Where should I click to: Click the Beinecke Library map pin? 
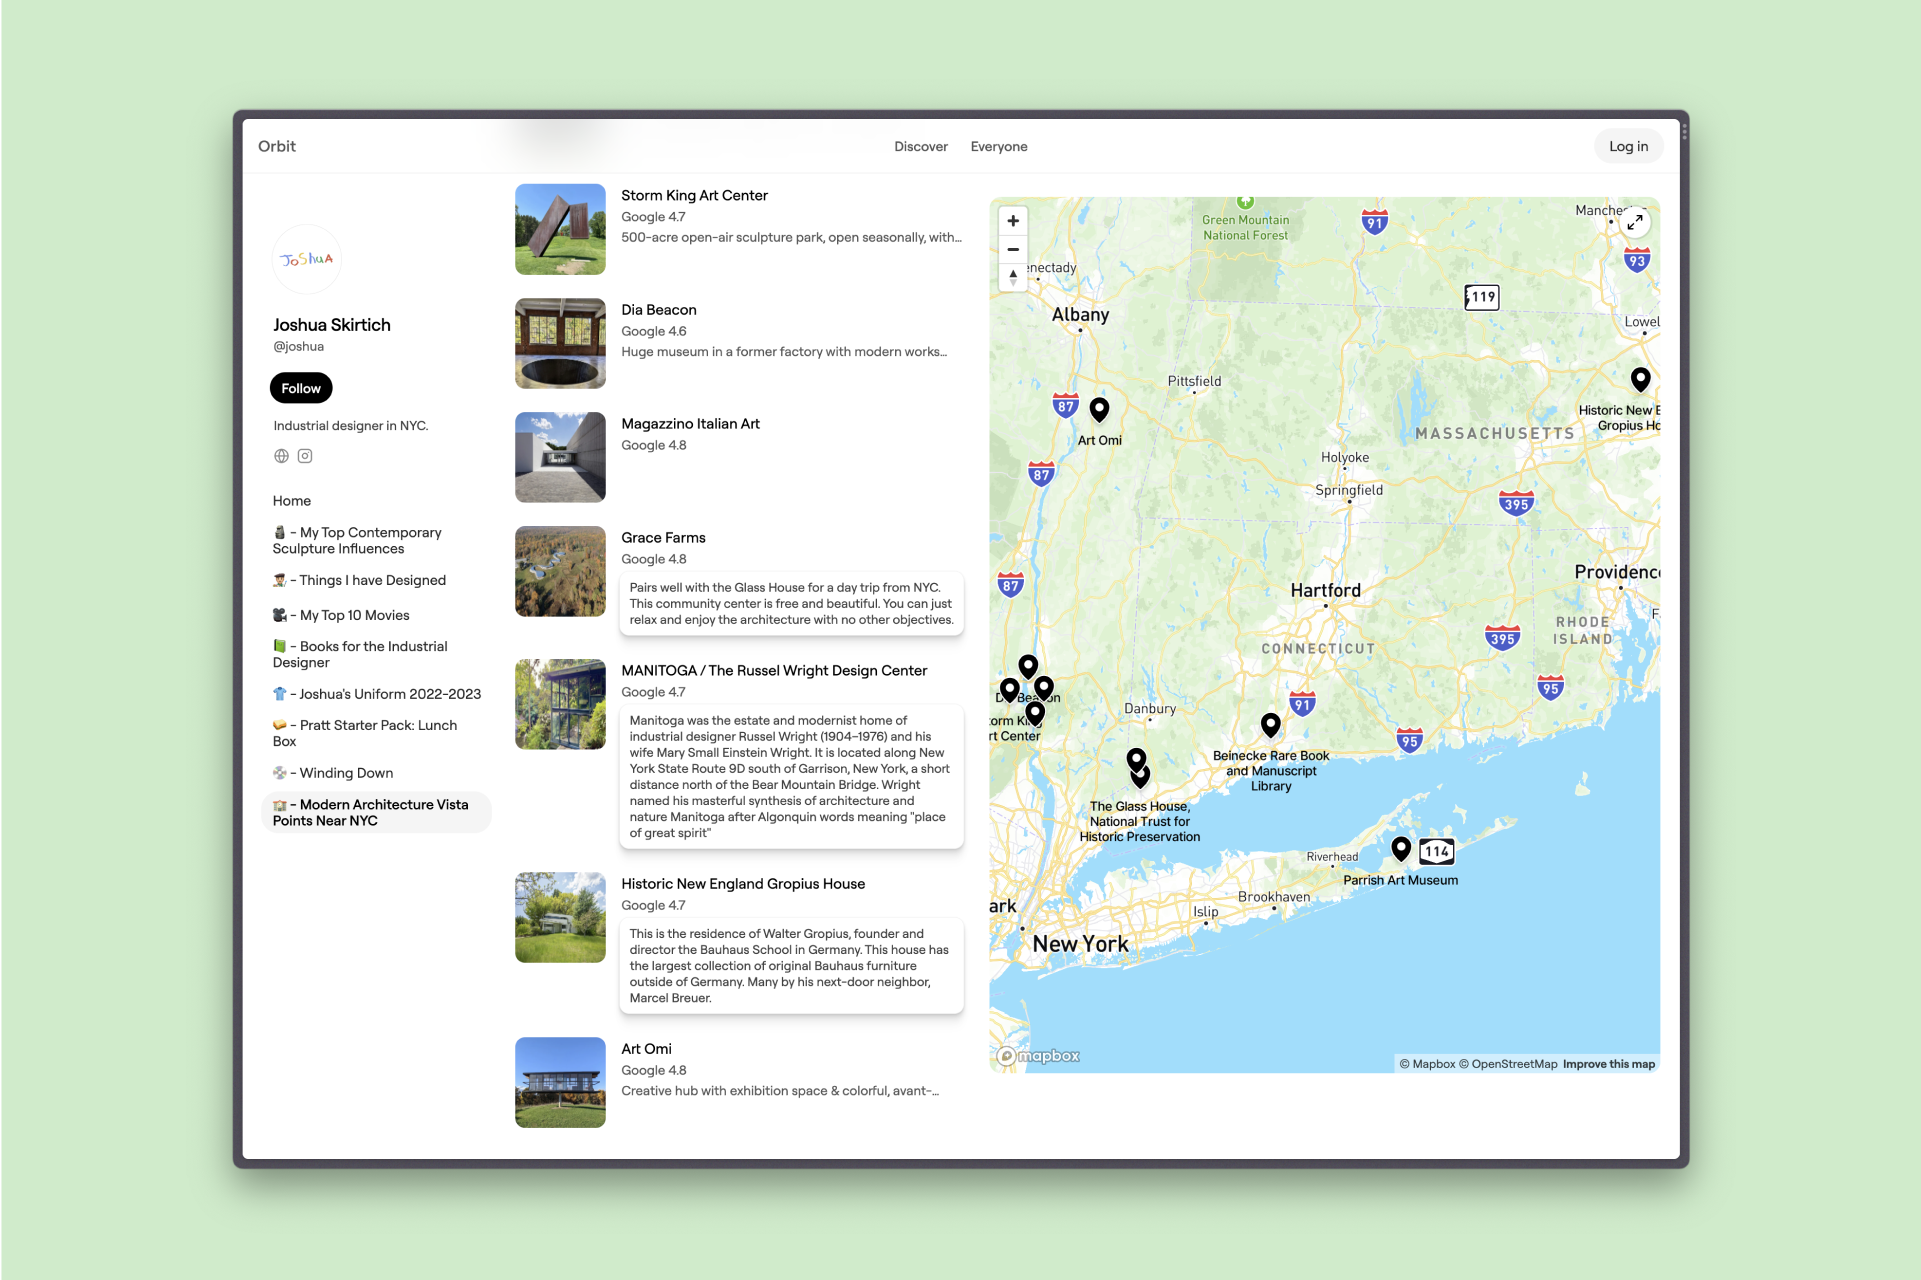1270,725
